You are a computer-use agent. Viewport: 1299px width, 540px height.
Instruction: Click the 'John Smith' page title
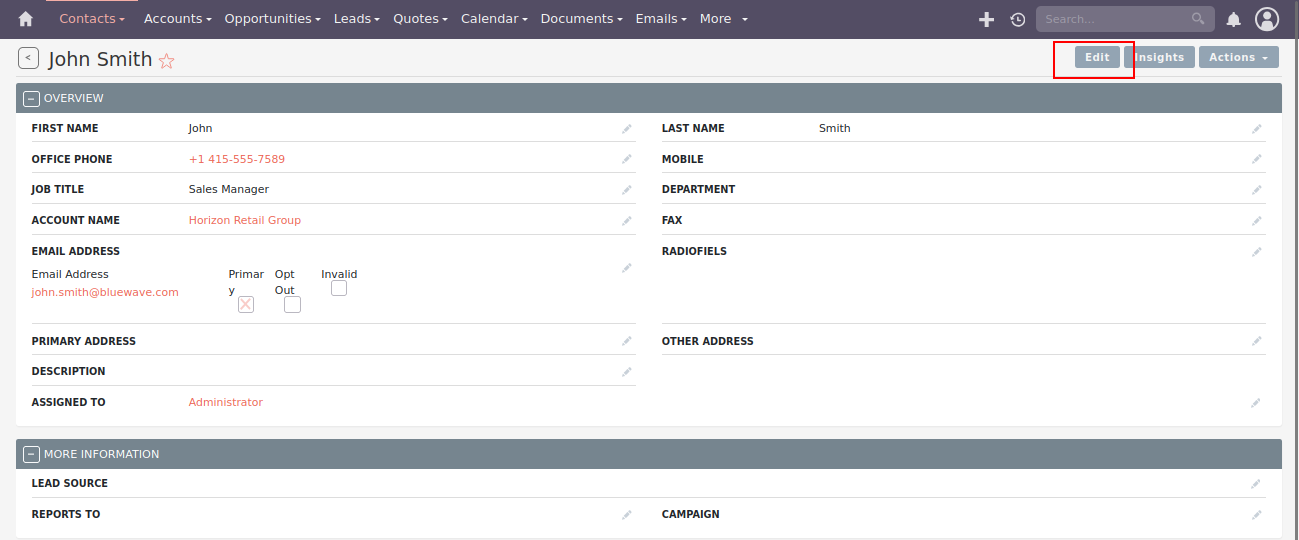(x=100, y=59)
